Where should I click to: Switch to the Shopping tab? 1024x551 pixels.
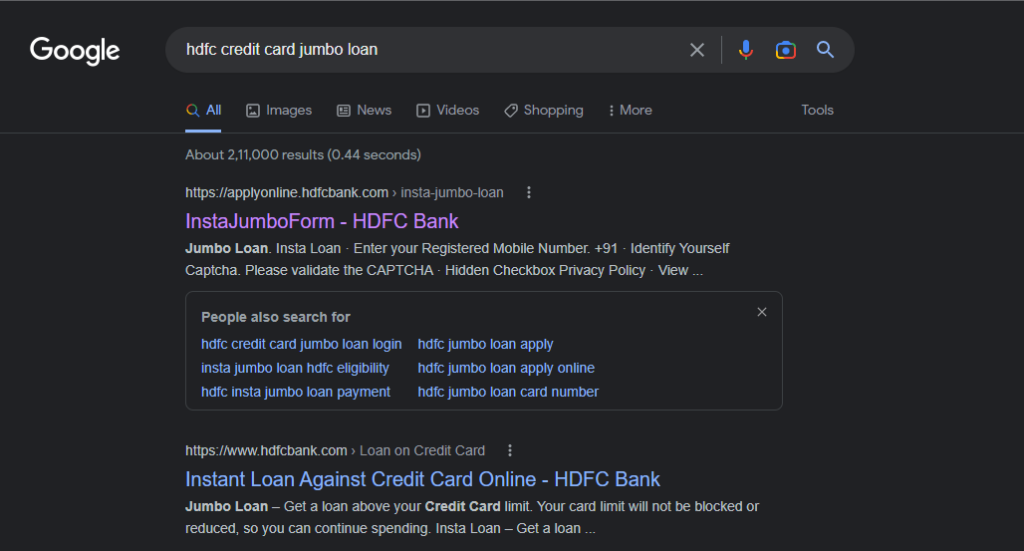tap(543, 110)
